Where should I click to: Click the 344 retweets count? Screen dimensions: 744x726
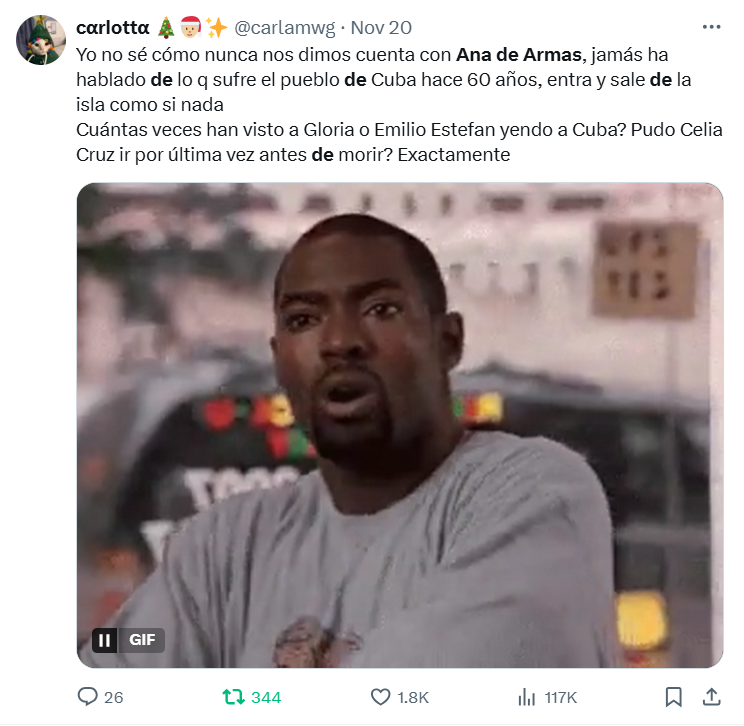266,698
